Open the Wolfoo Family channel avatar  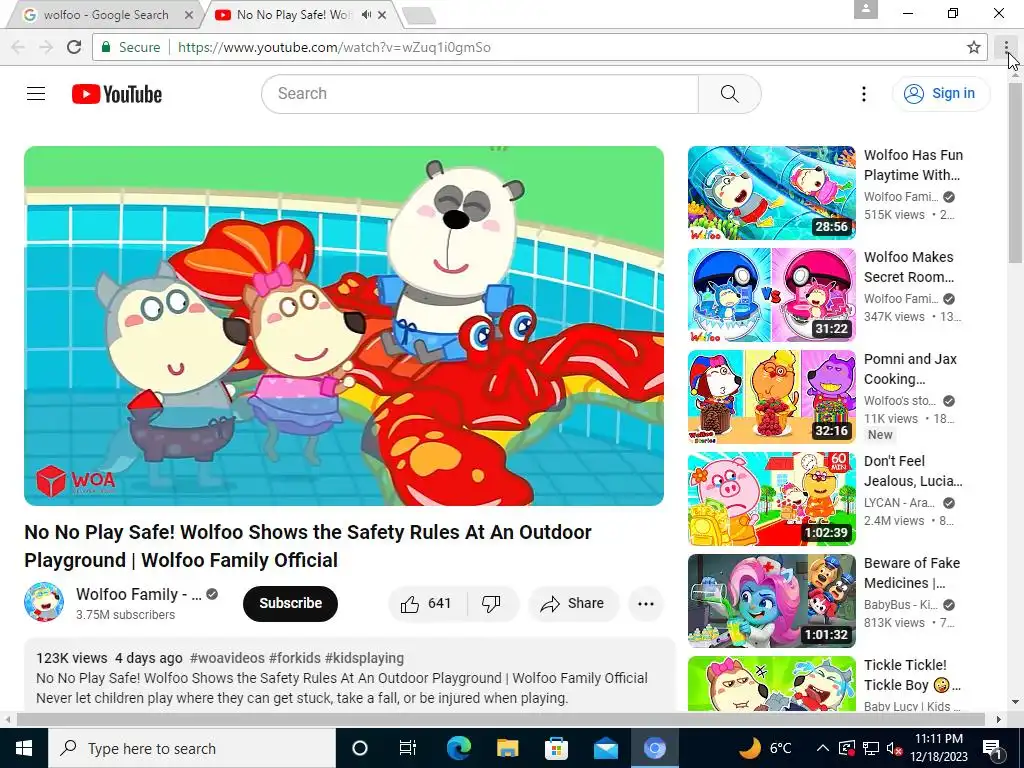point(44,602)
